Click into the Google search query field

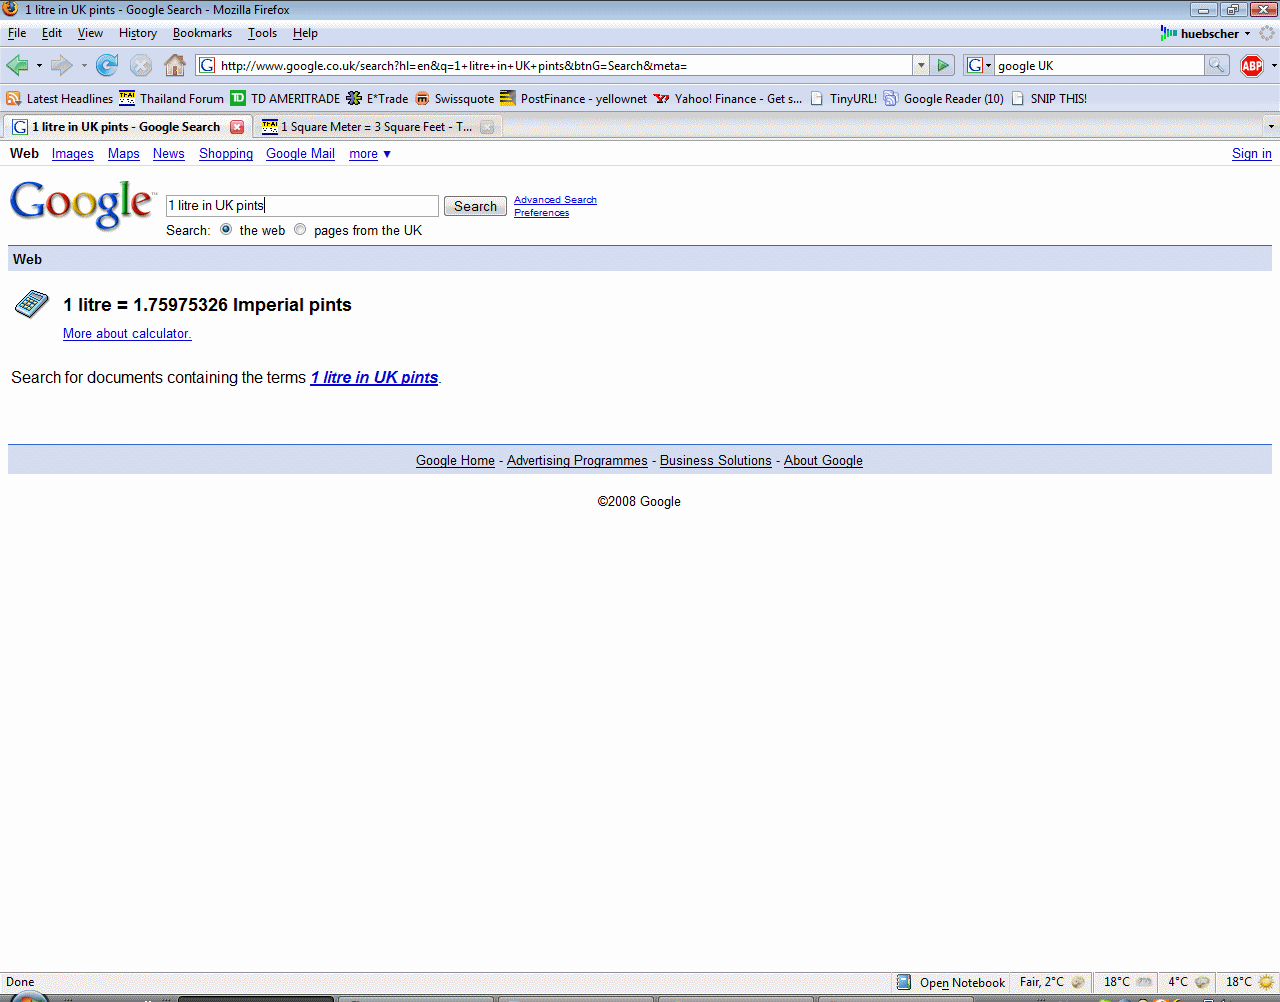point(302,206)
